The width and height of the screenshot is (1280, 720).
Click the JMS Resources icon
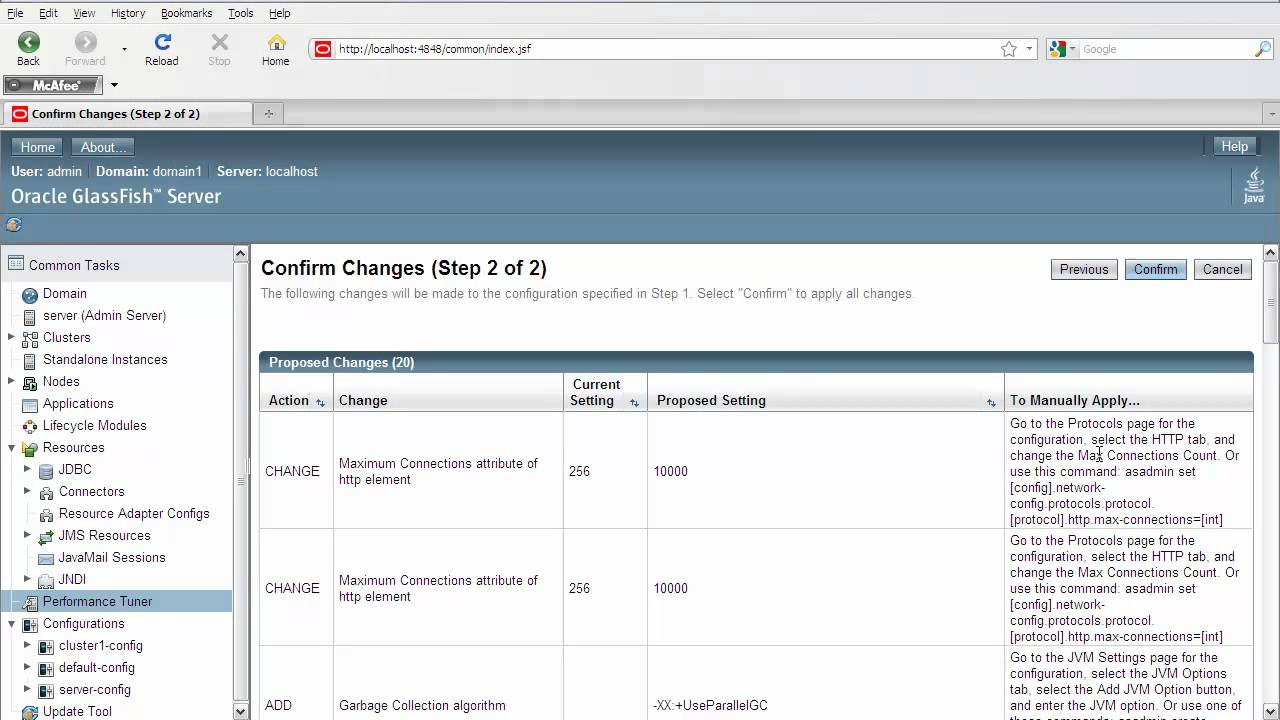point(46,536)
